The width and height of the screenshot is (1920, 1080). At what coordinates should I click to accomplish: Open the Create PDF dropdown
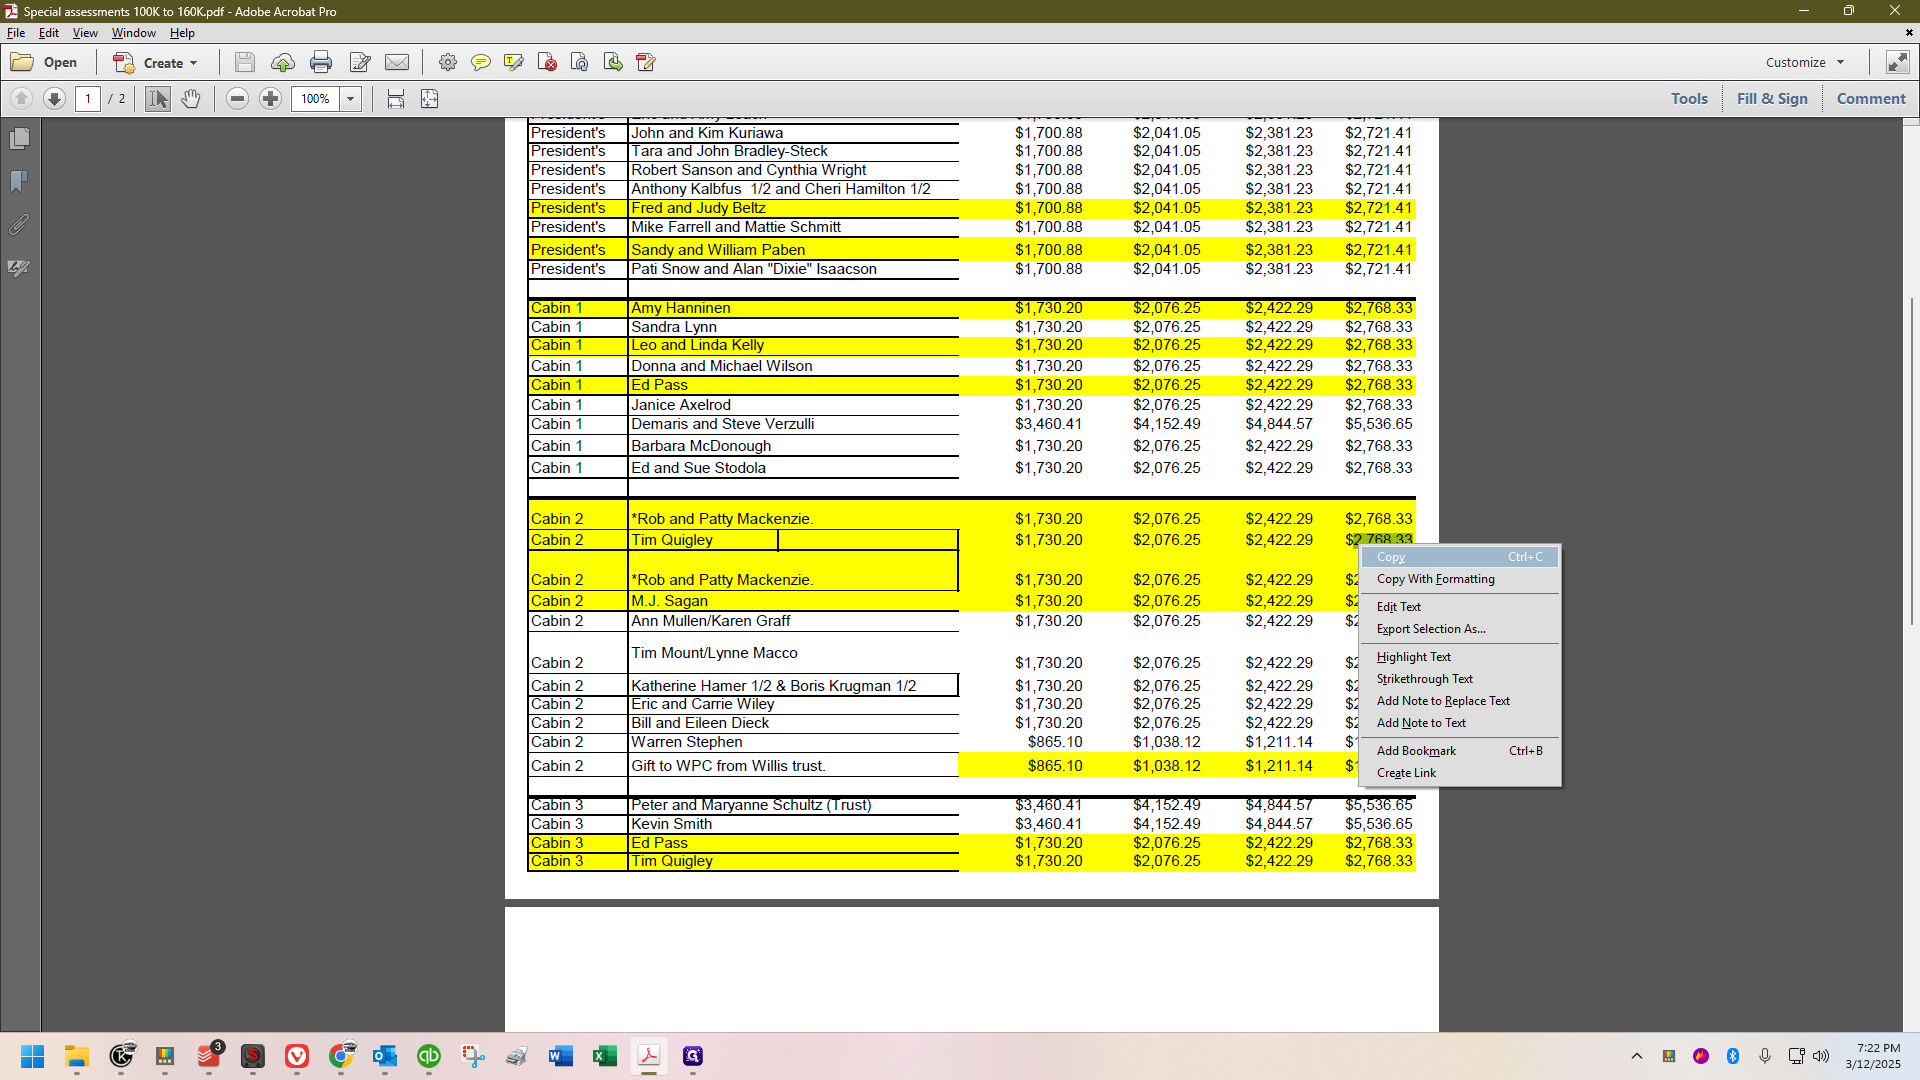pos(156,62)
